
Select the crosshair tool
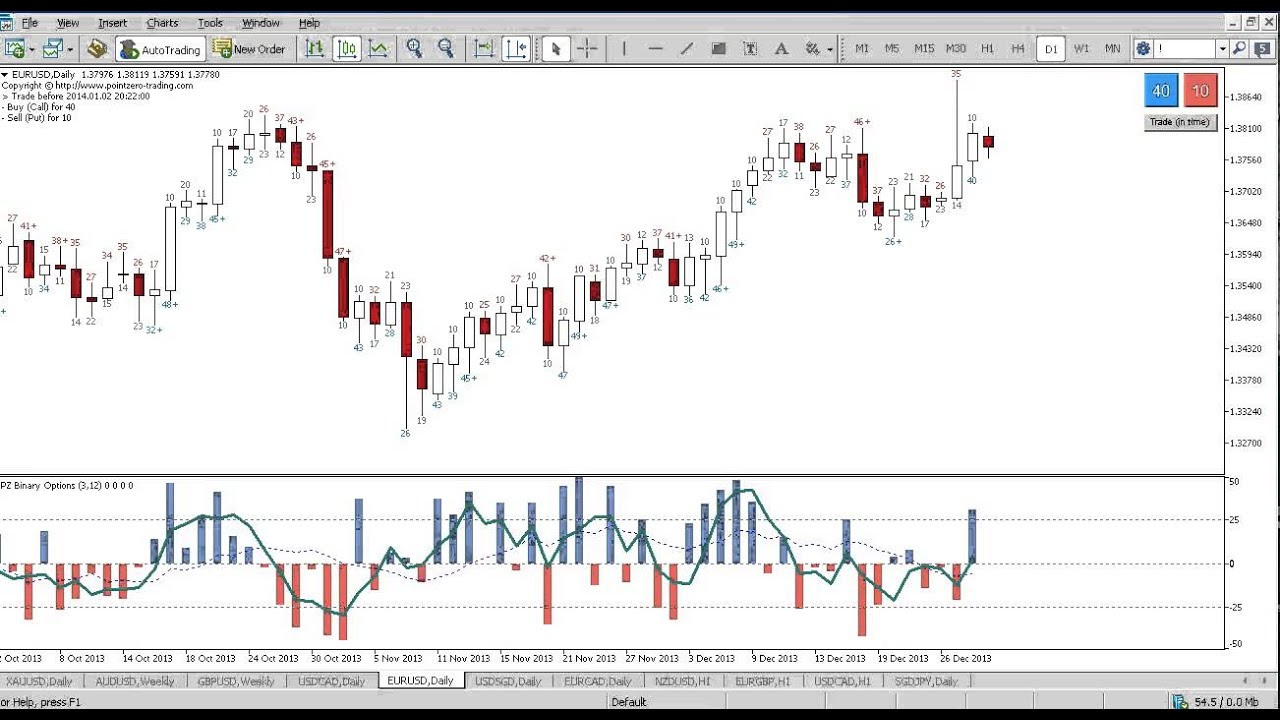coord(587,48)
